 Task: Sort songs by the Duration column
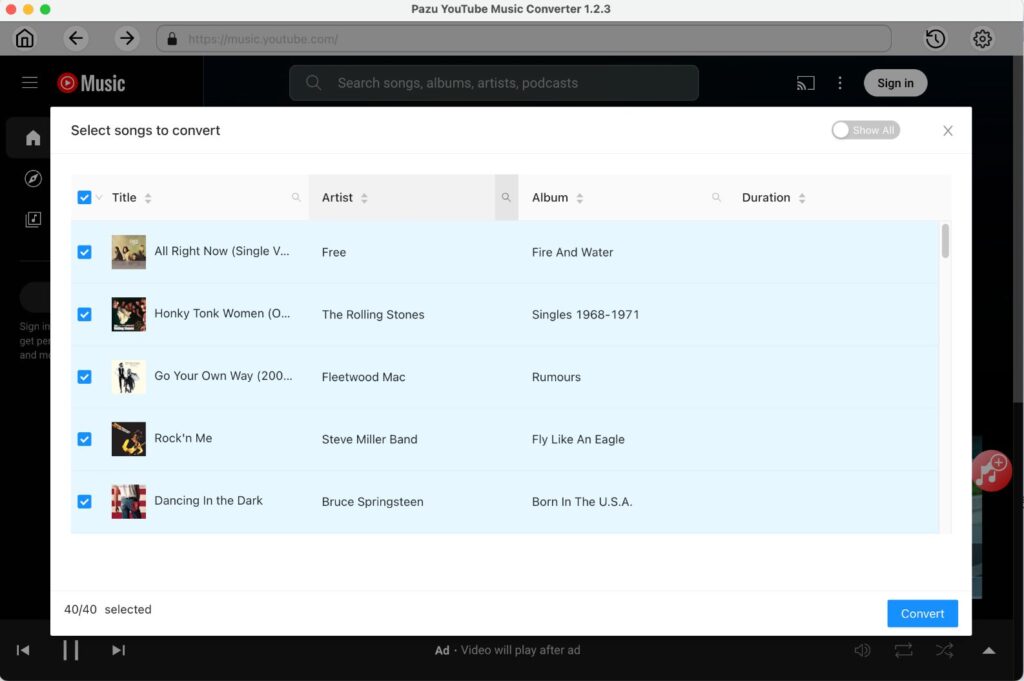coord(802,197)
